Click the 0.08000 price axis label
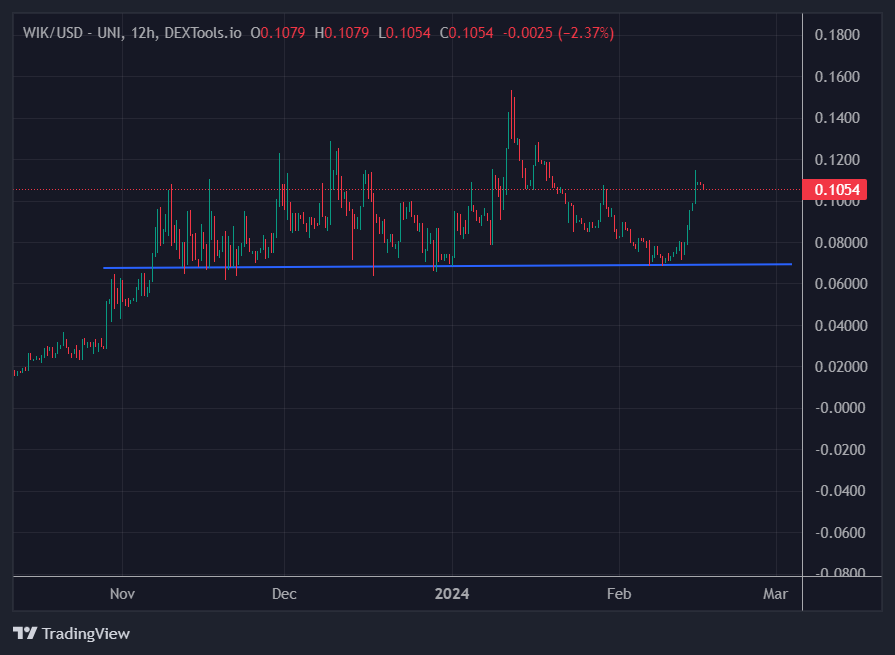This screenshot has width=895, height=655. tap(841, 242)
